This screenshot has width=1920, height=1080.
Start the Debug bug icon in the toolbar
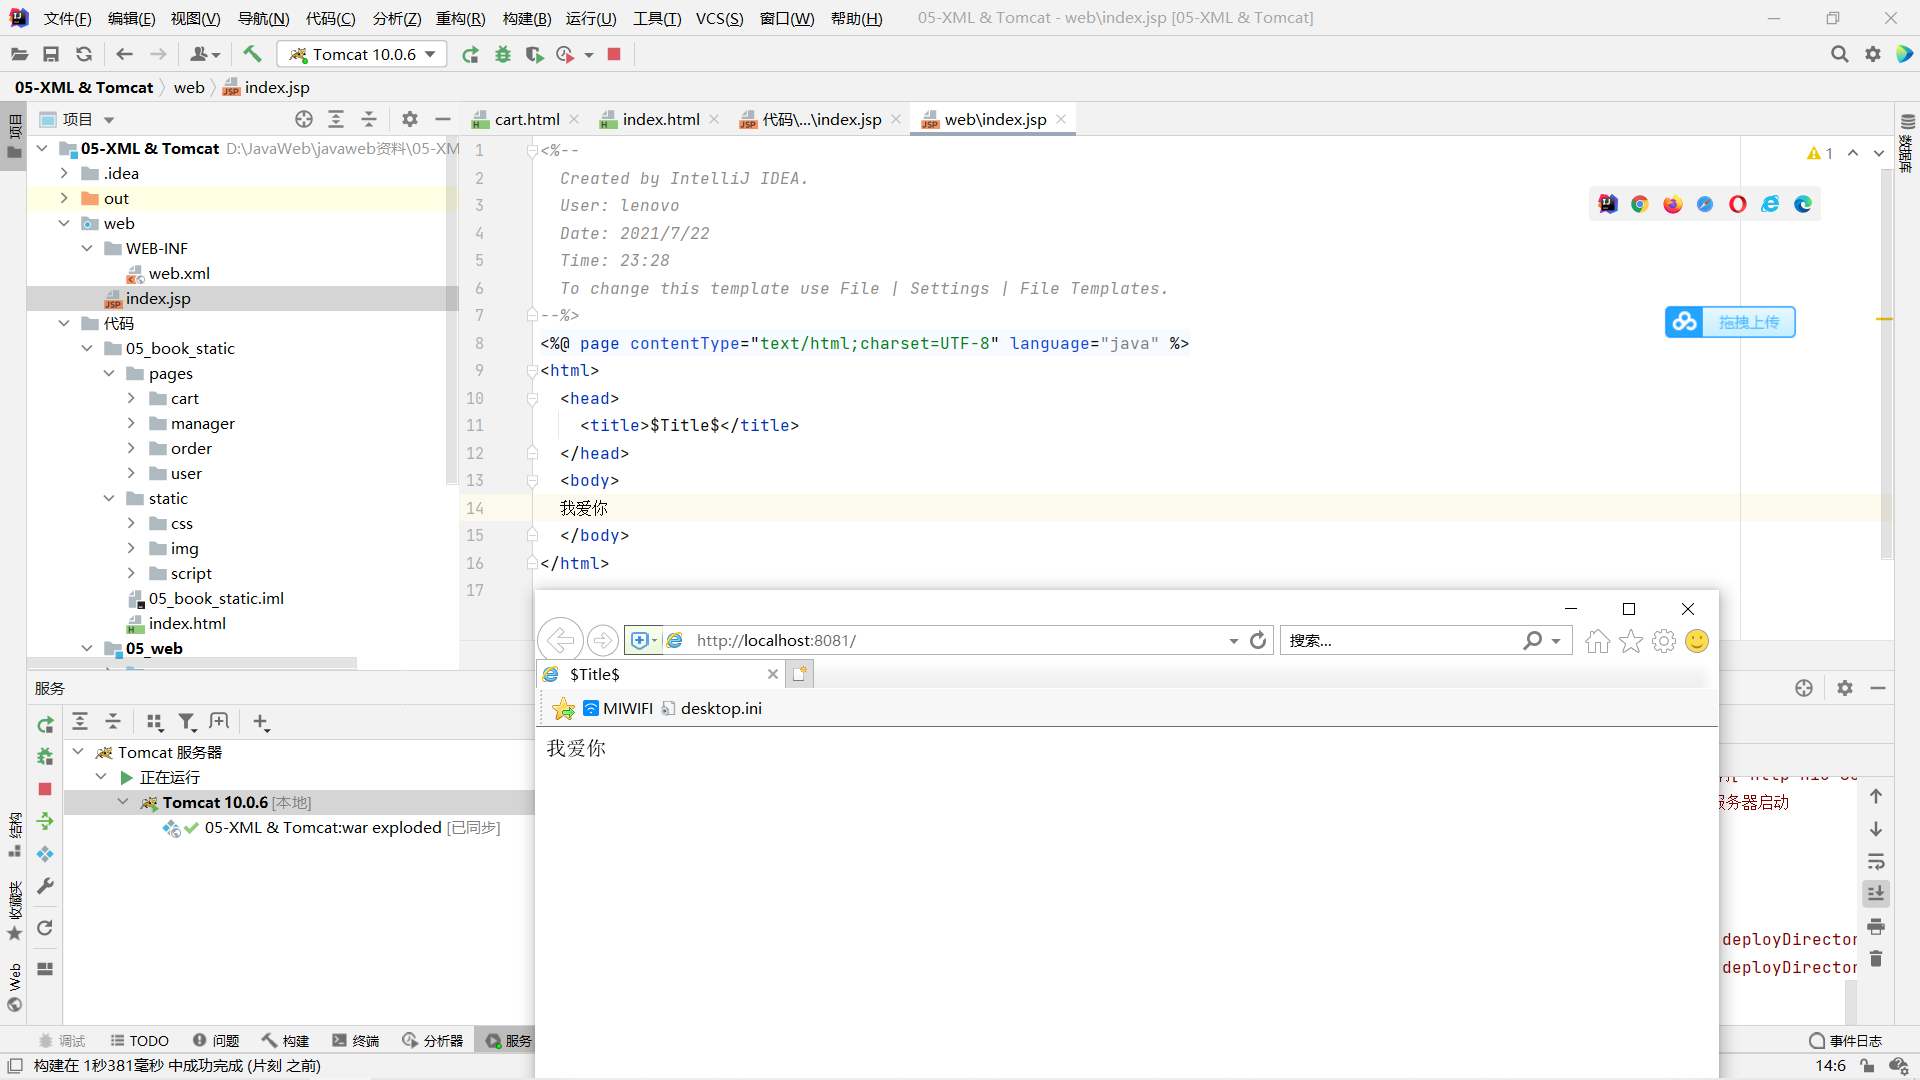pyautogui.click(x=503, y=54)
